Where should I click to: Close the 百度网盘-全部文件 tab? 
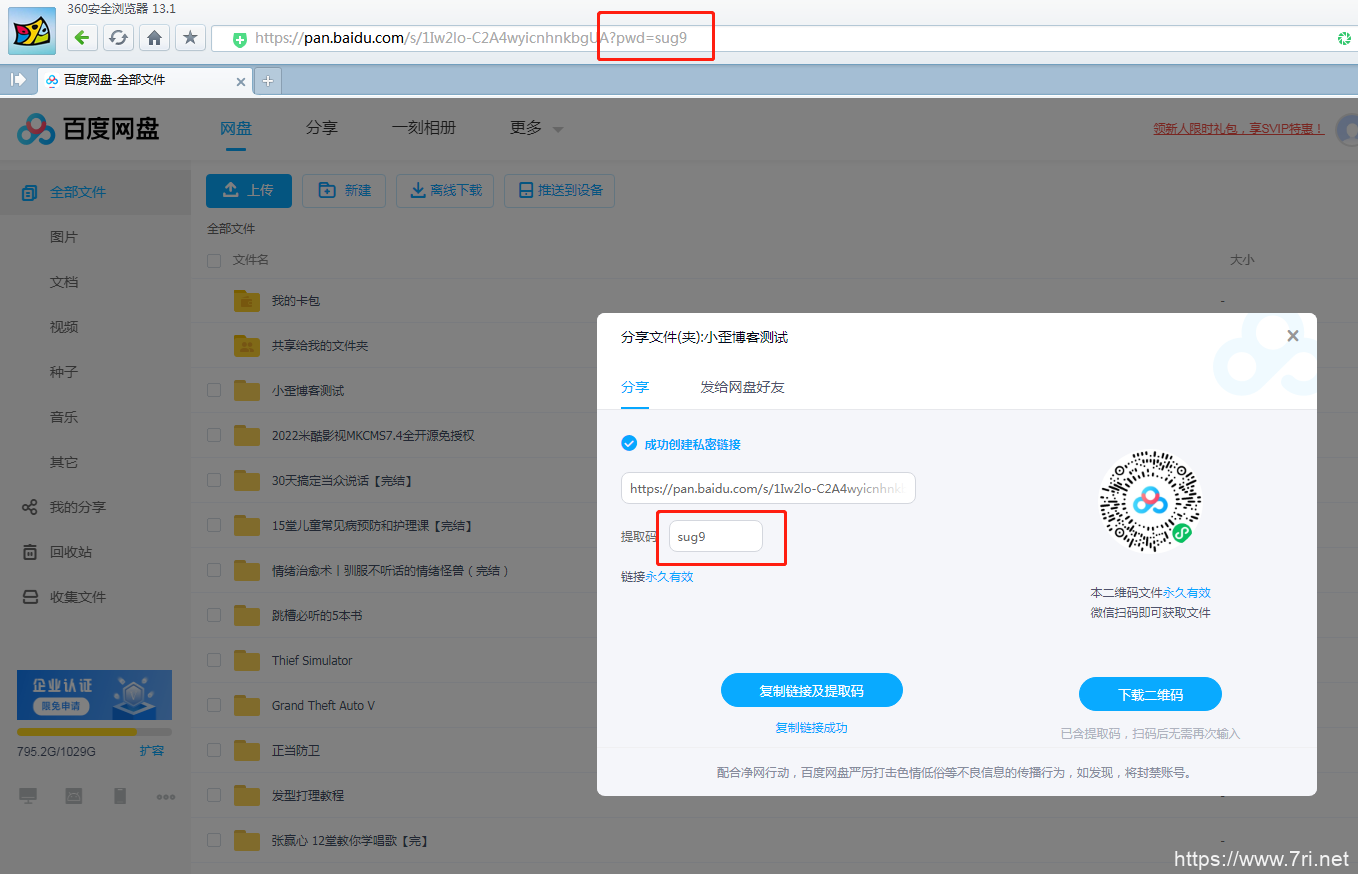[240, 81]
